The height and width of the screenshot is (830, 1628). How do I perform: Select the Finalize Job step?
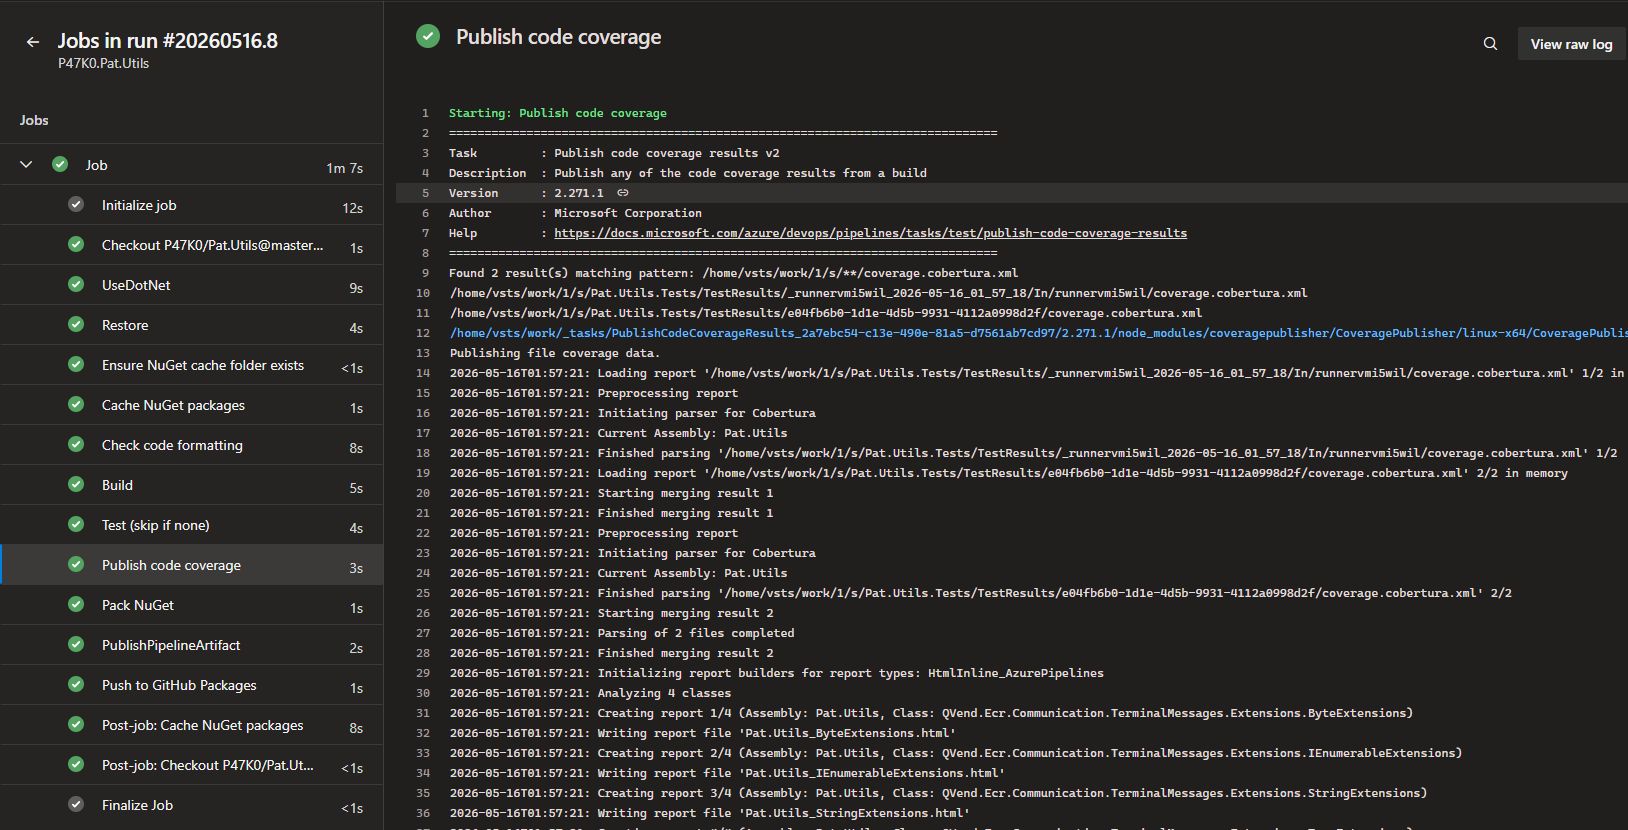point(192,805)
